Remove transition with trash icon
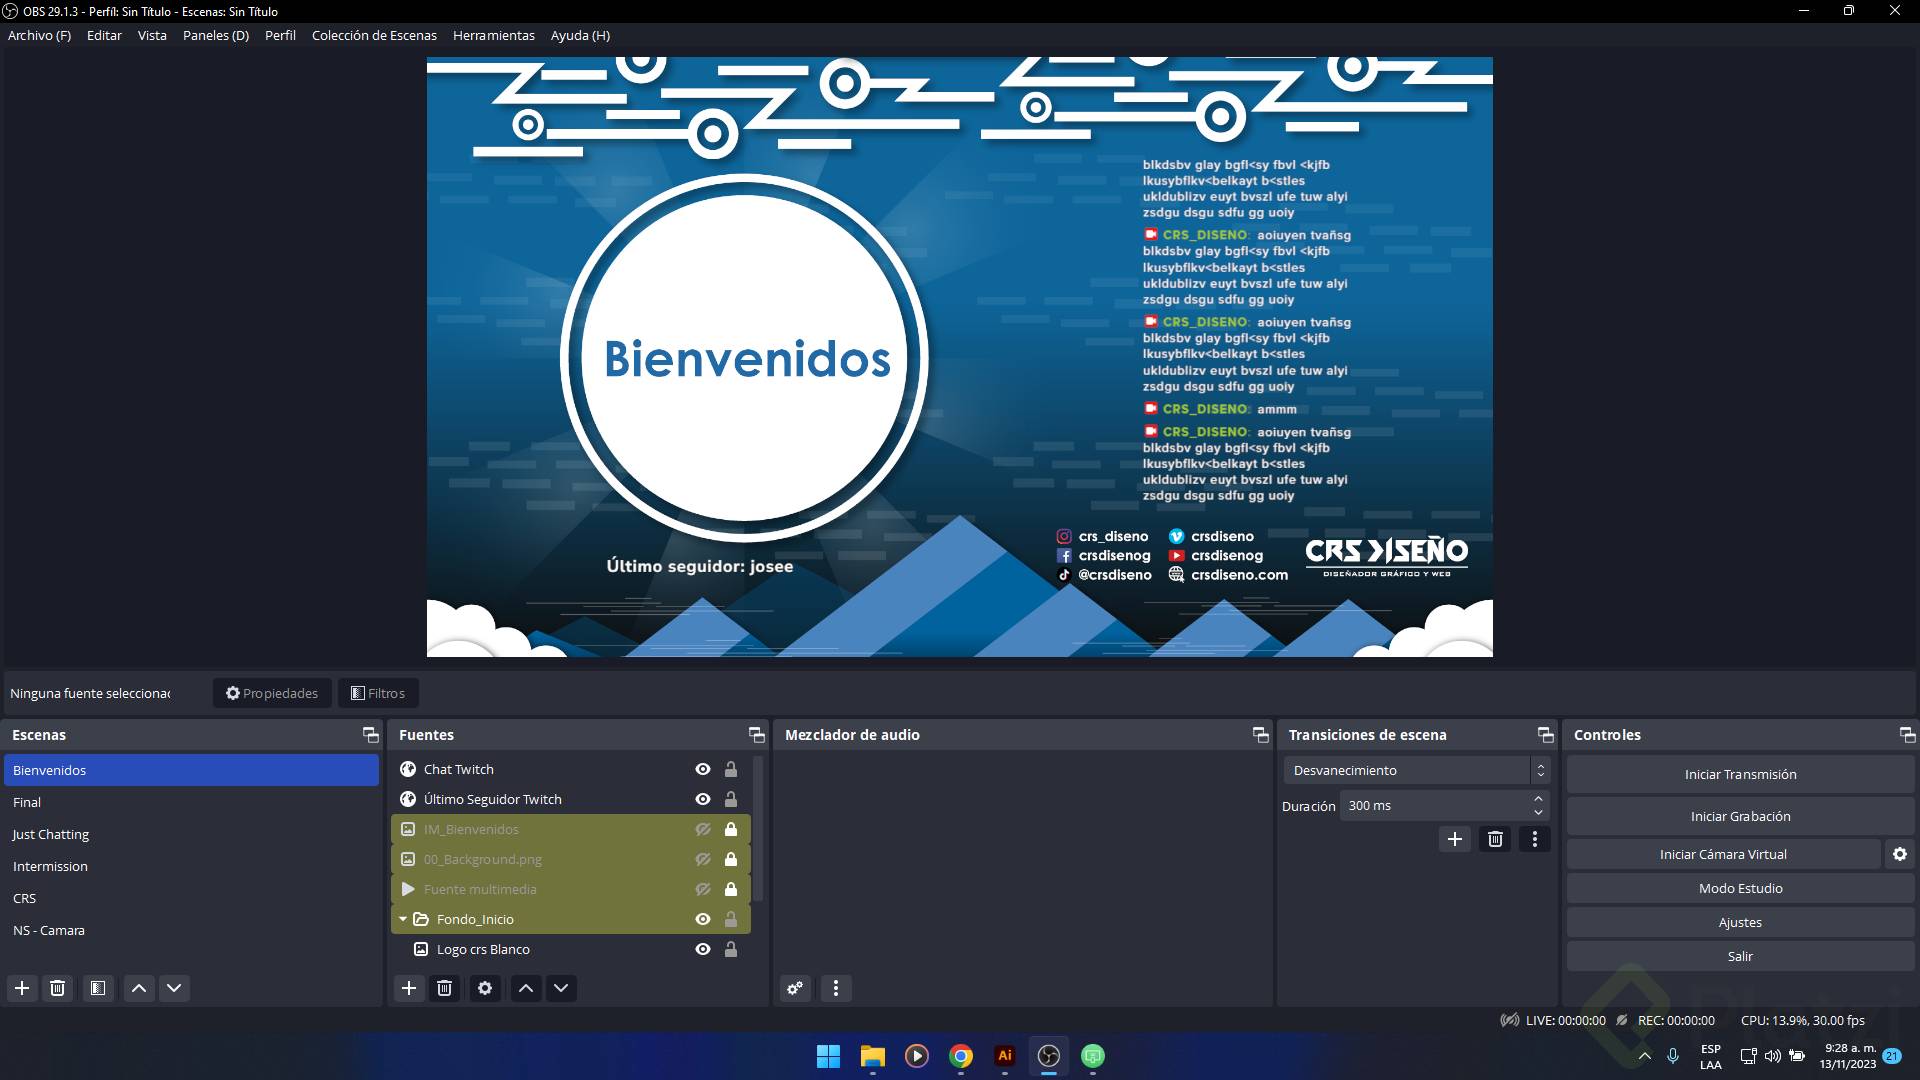This screenshot has height=1080, width=1920. pos(1495,839)
